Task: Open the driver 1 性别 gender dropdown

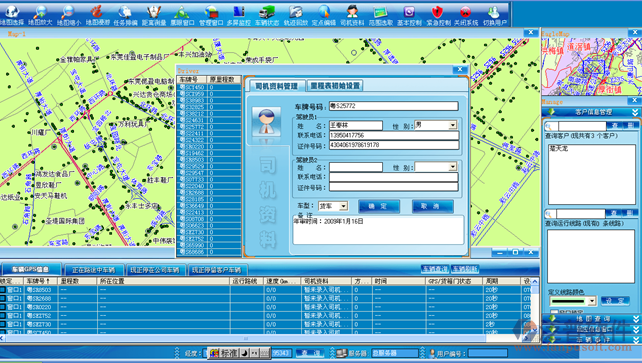Action: coord(453,125)
